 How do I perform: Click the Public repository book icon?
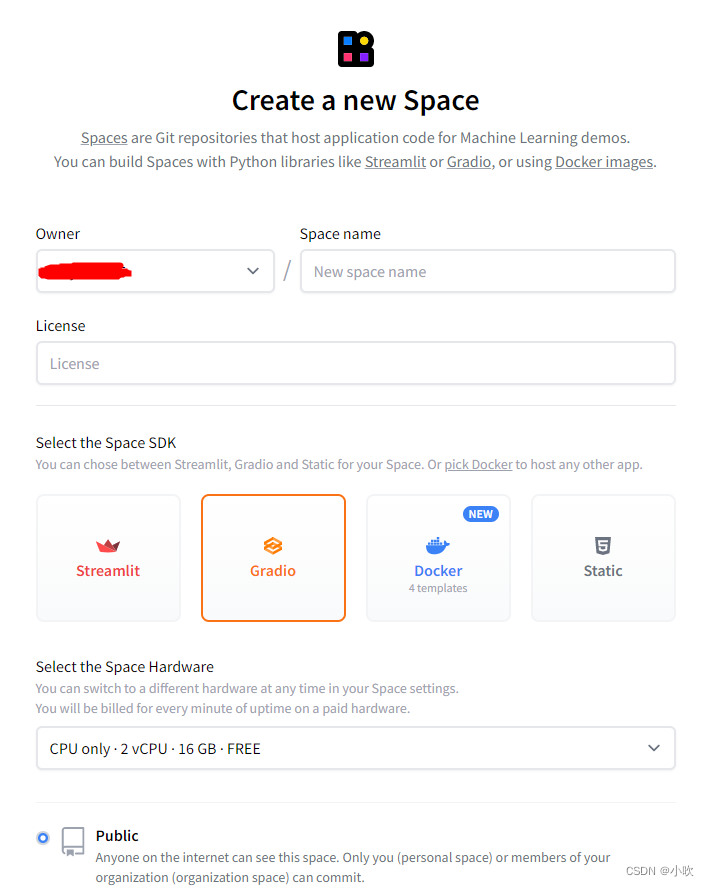pos(73,841)
